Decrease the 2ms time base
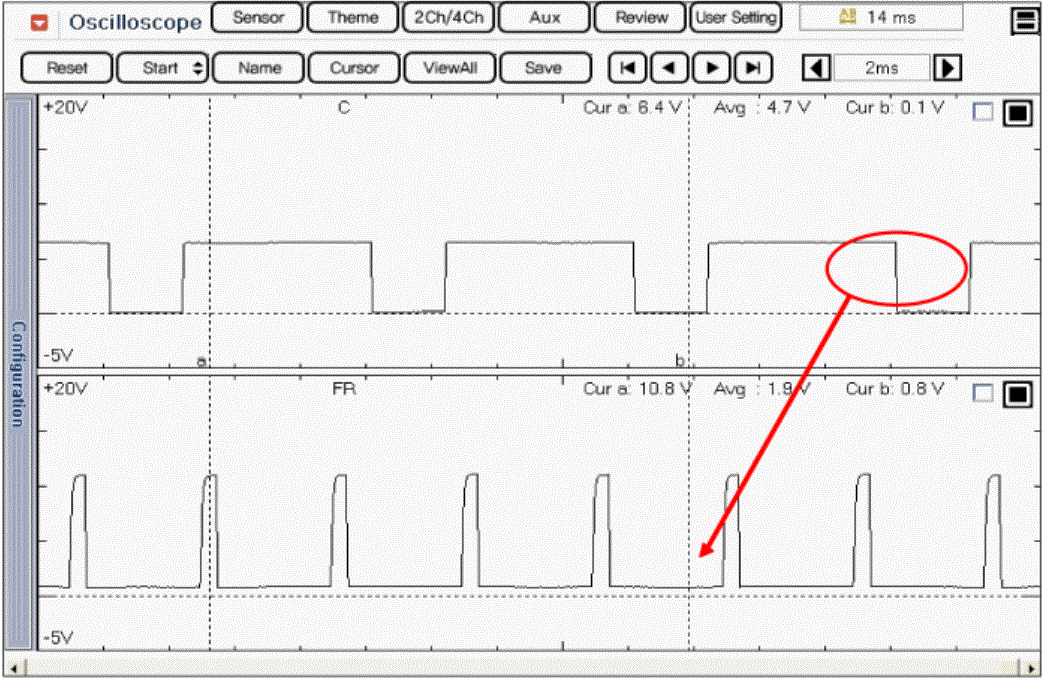This screenshot has width=1043, height=679. tap(817, 68)
